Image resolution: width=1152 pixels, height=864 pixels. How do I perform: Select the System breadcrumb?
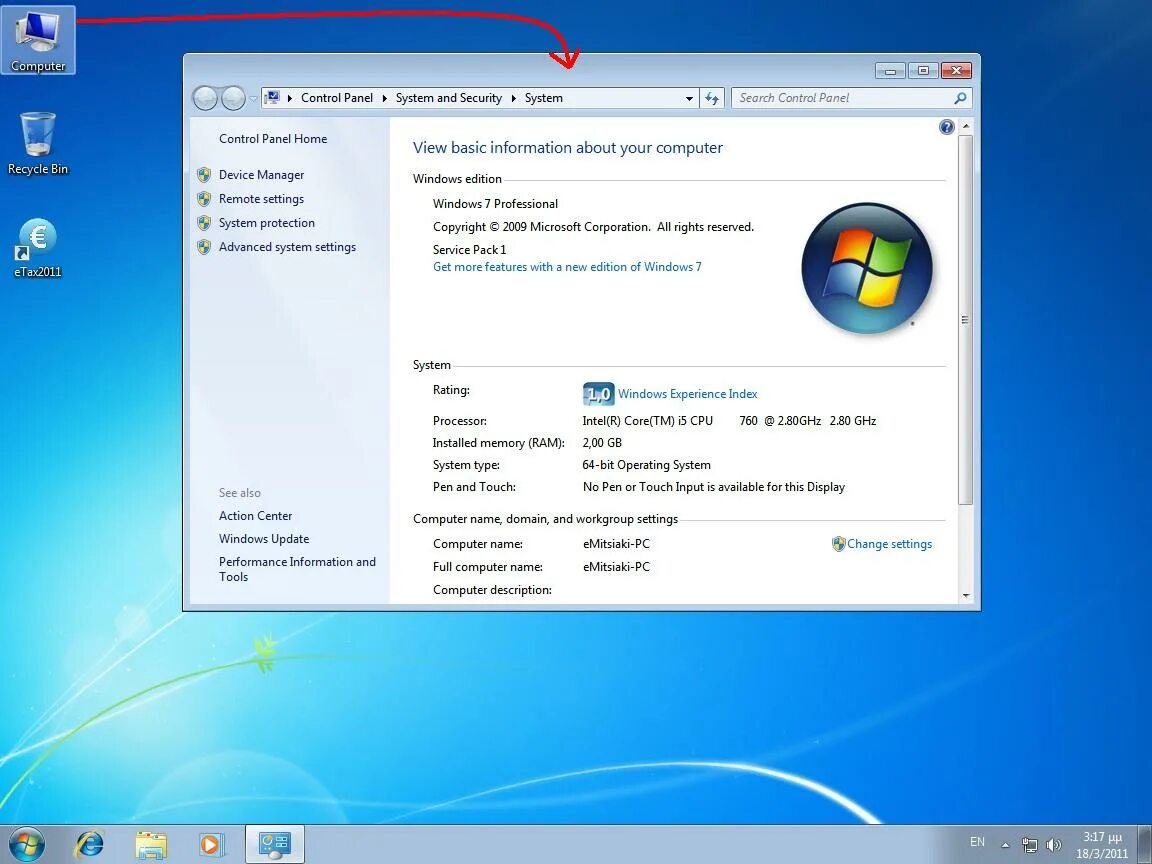[x=544, y=98]
